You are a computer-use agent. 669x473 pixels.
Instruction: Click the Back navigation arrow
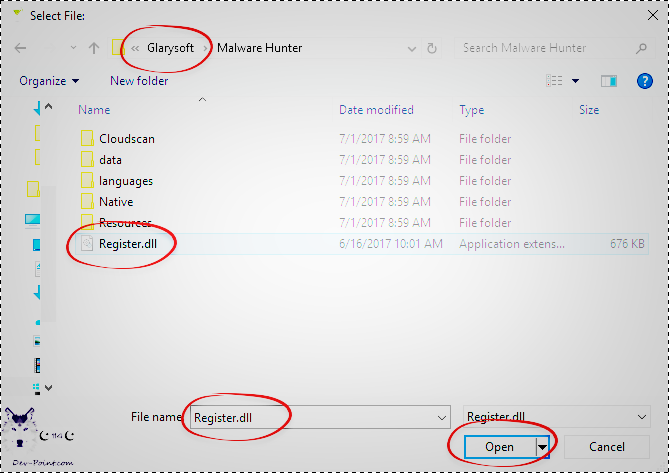pos(22,48)
